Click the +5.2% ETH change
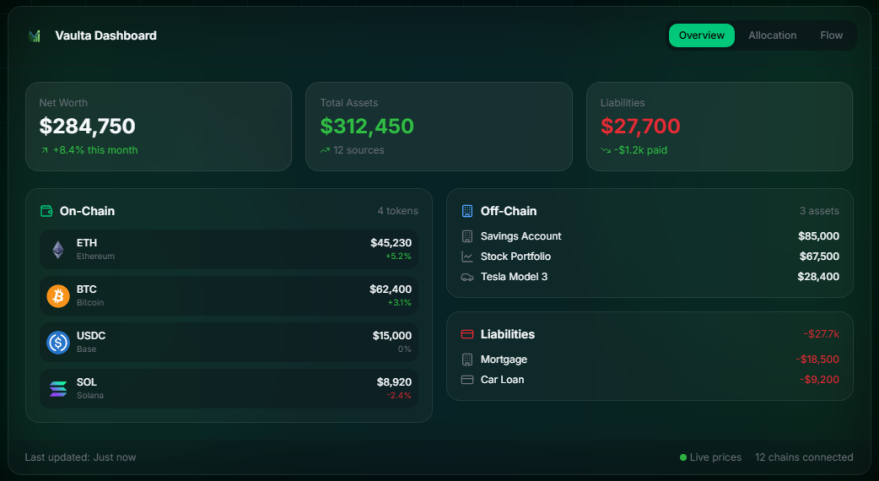This screenshot has height=481, width=879. 398,257
